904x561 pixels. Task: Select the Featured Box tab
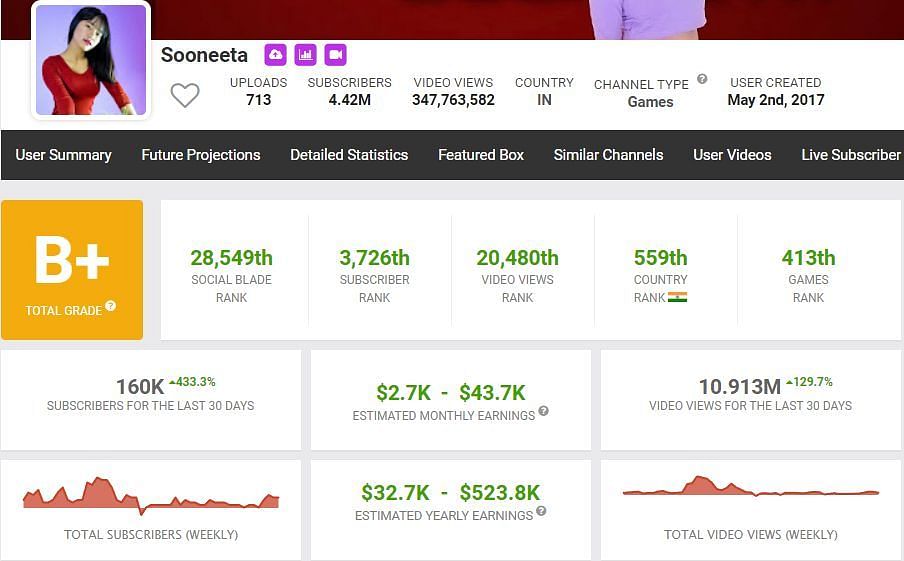pyautogui.click(x=481, y=155)
